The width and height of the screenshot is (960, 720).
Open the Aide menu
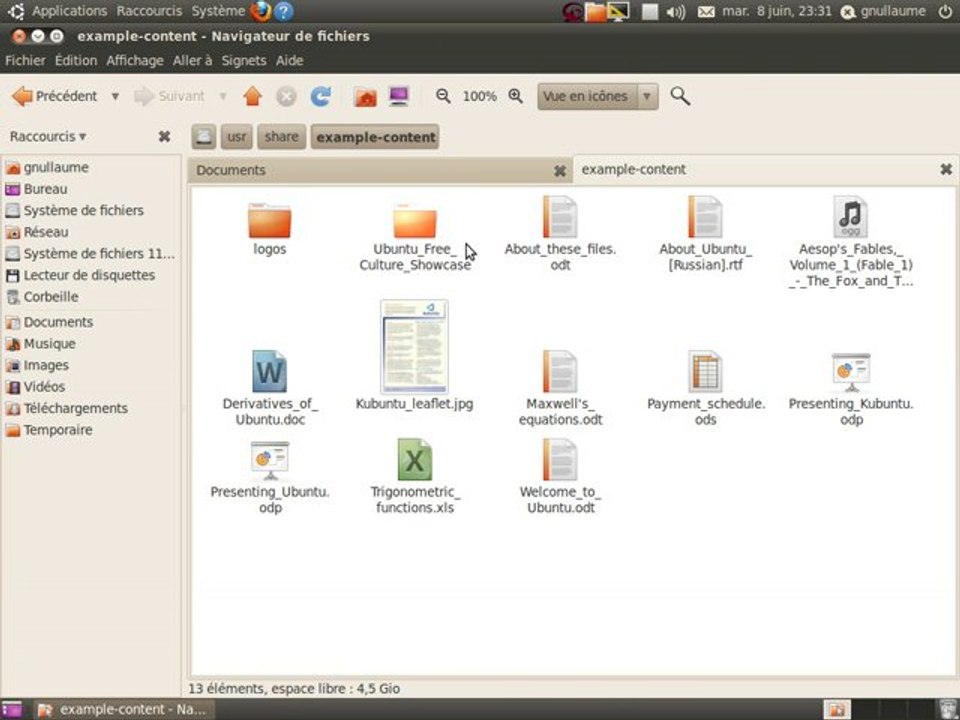click(290, 60)
